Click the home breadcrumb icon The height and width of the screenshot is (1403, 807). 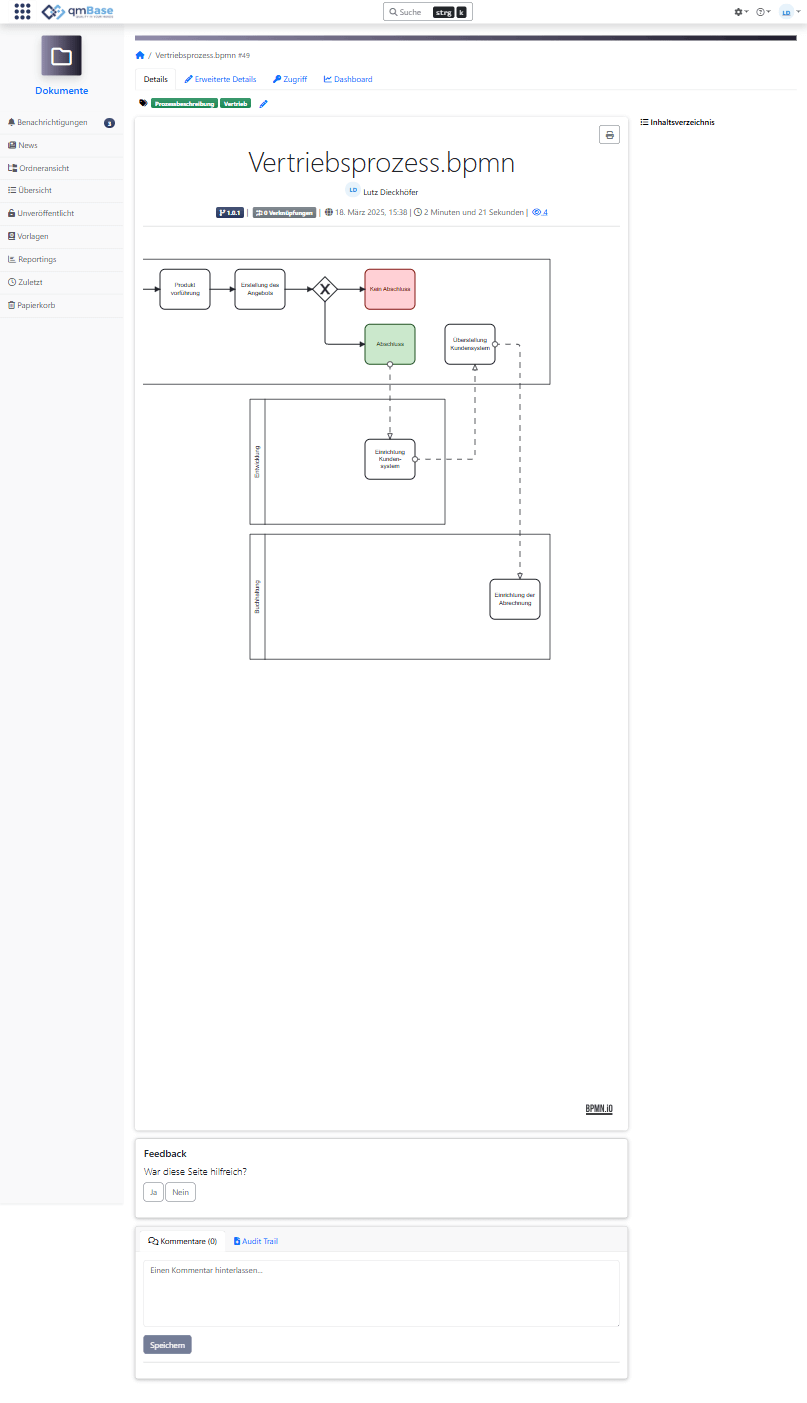(x=140, y=55)
